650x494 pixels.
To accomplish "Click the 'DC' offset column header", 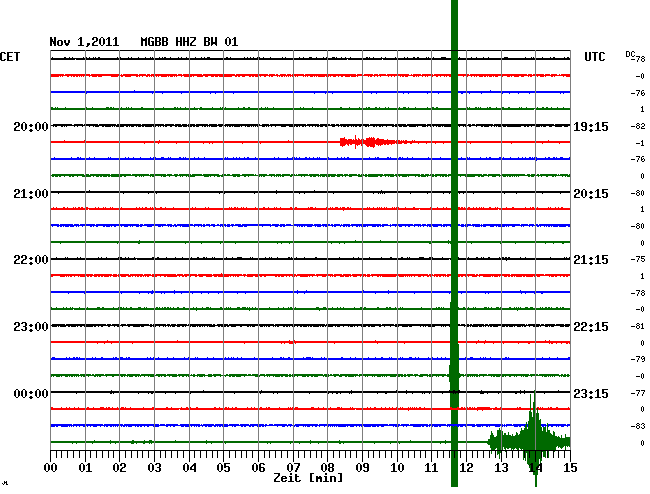I will [x=630, y=54].
